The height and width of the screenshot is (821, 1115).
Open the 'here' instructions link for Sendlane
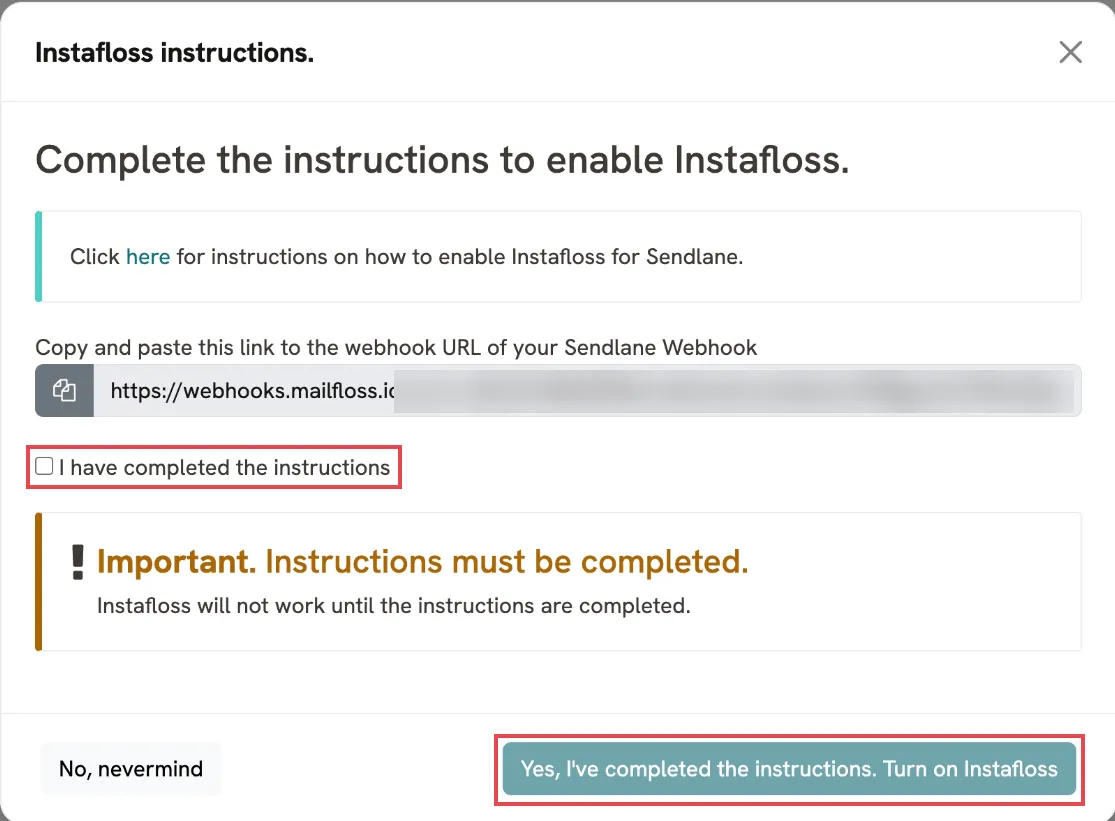click(x=148, y=257)
